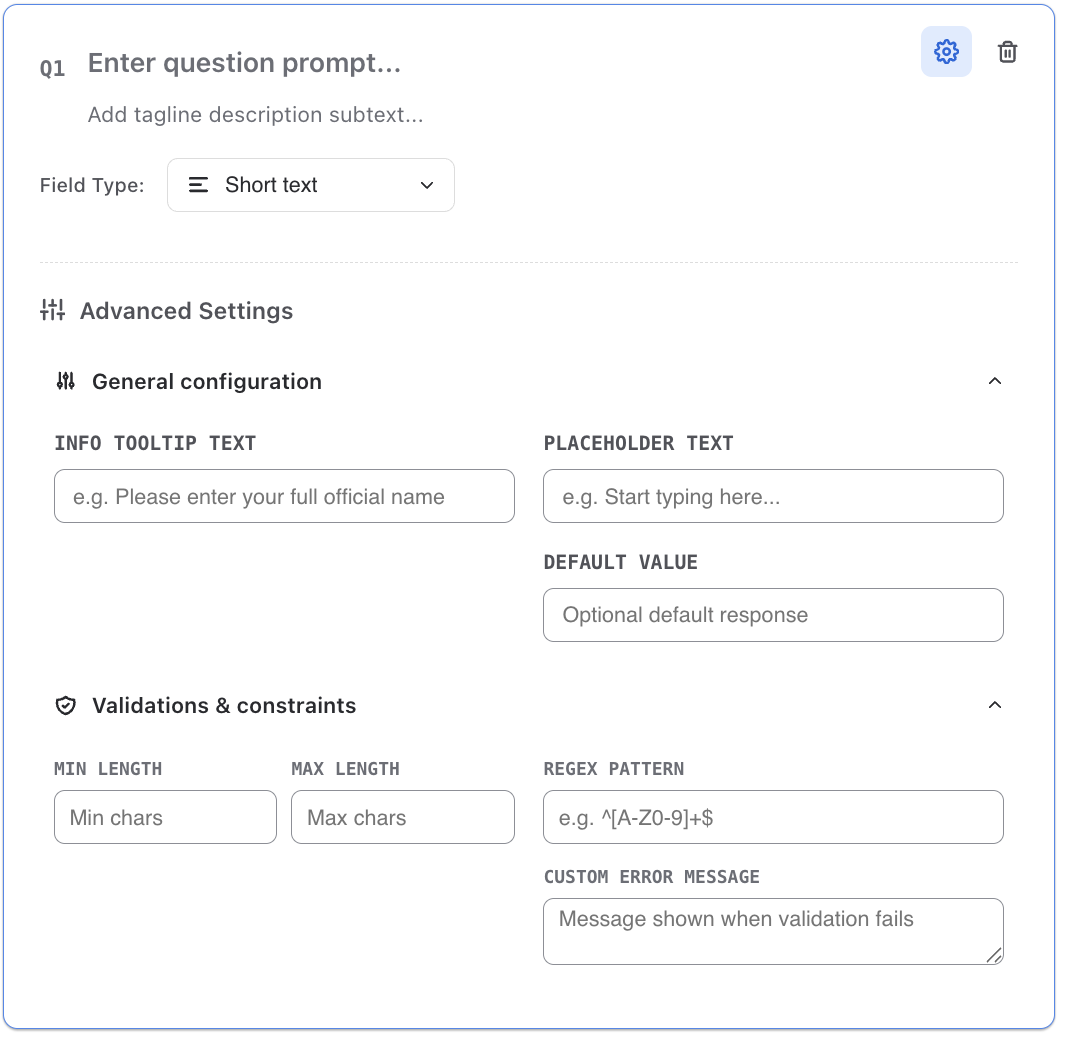Focus the Placeholder Text field
The width and height of the screenshot is (1066, 1042).
[x=773, y=496]
